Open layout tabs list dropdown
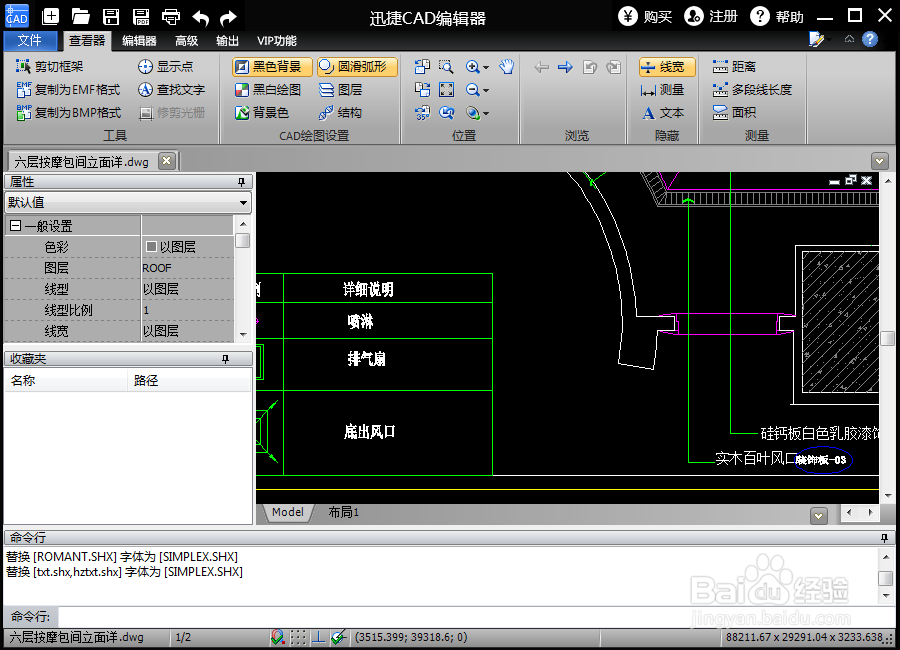This screenshot has width=900, height=650. tap(819, 516)
